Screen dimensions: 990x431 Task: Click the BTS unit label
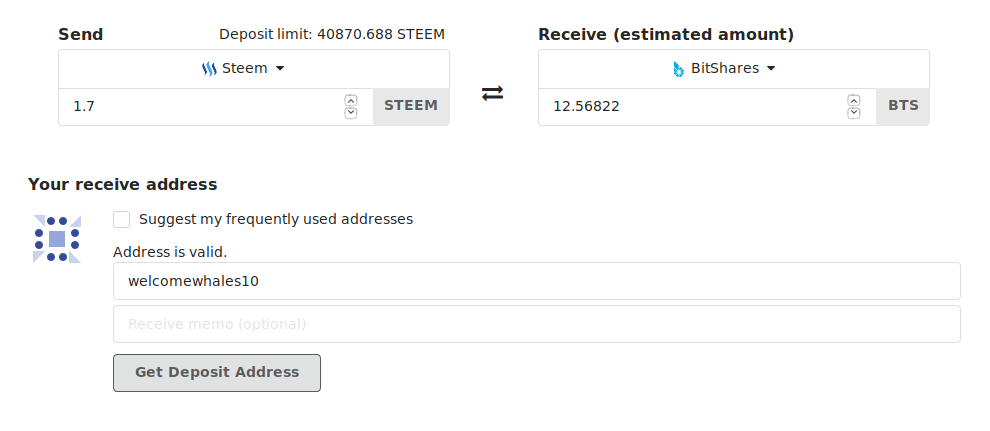903,107
